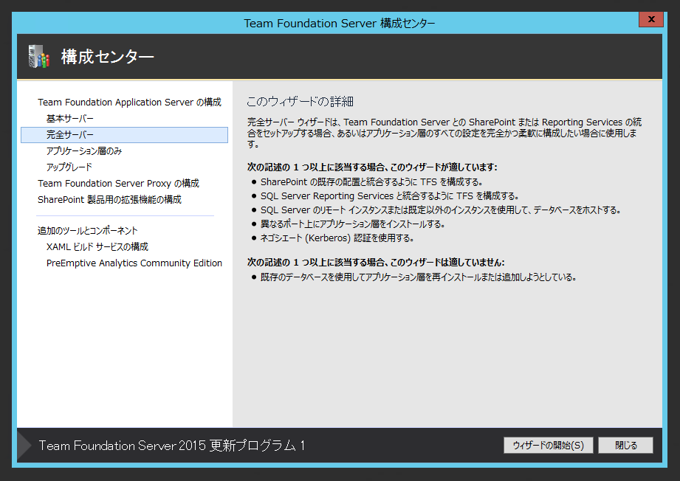Screen dimensions: 680x481
Task: Select 基本サーバー in the left tree
Action: pyautogui.click(x=70, y=118)
